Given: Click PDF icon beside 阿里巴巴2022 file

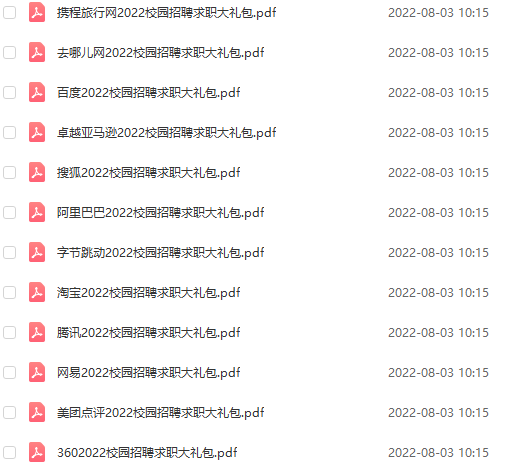Looking at the screenshot, I should 37,212.
